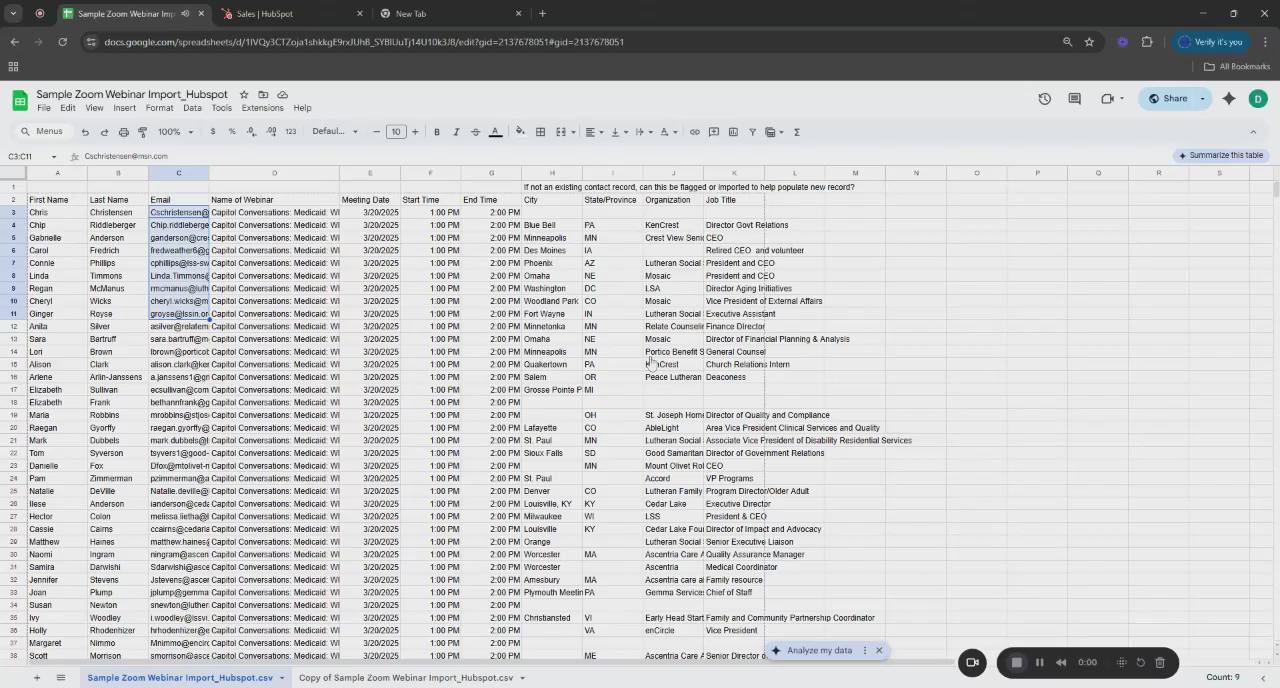Add a new sheet with plus
This screenshot has height=688, width=1280.
pos(37,677)
